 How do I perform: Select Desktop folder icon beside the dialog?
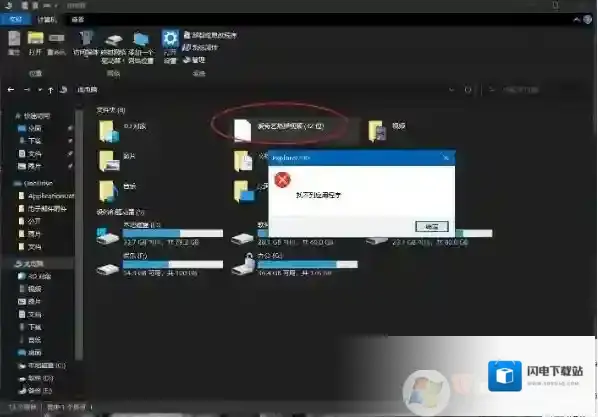click(244, 191)
